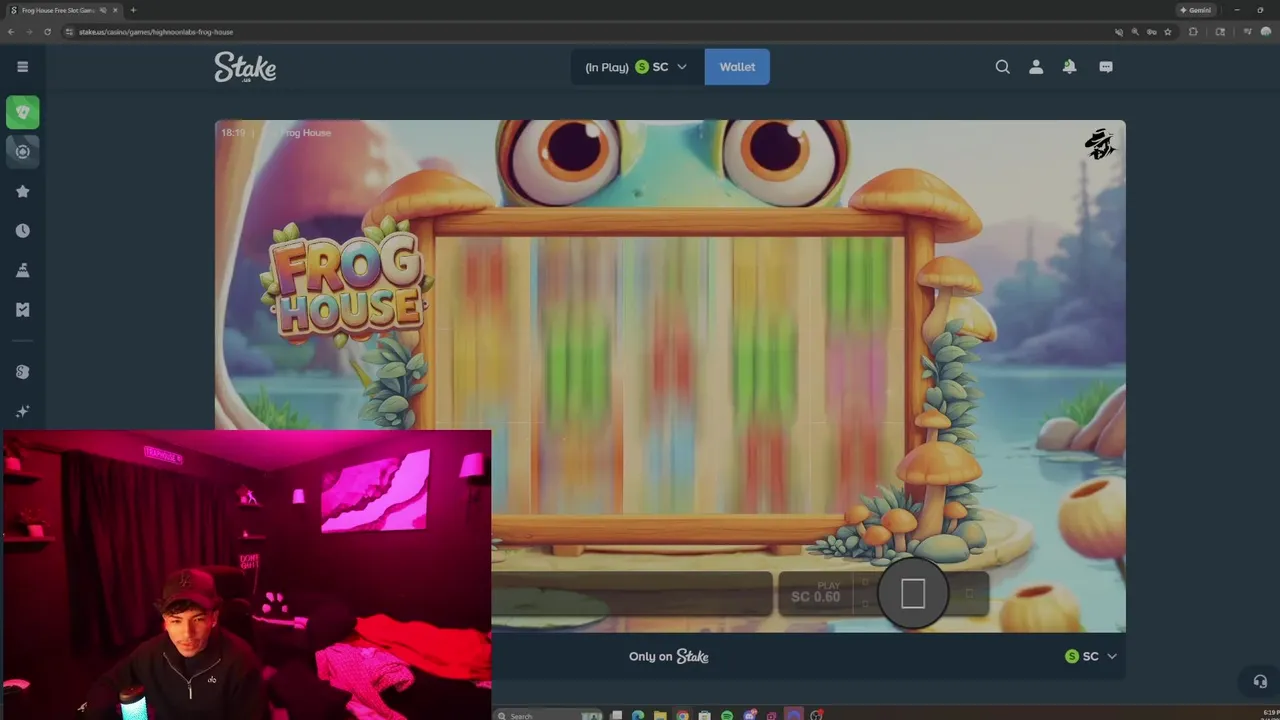Open Chrome from the taskbar
Screen dimensions: 1280x720
[x=682, y=715]
